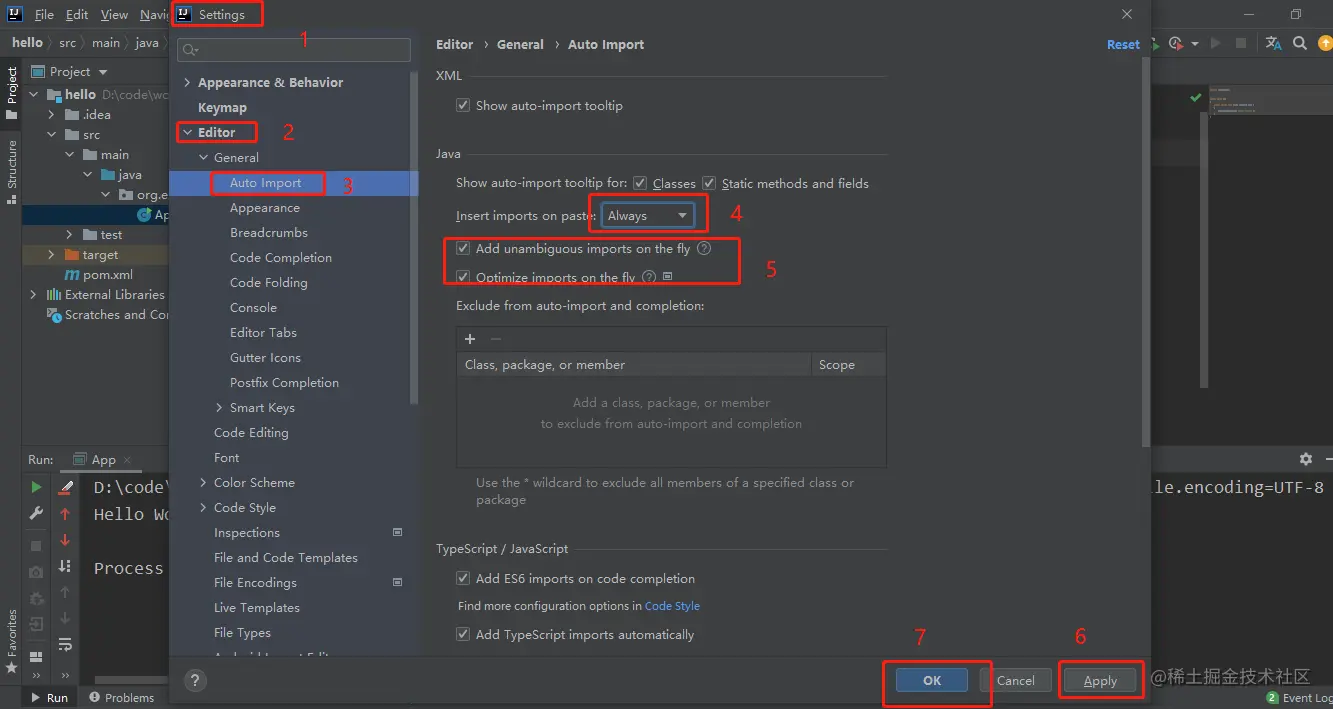Expand External Libraries in project tree

click(33, 295)
